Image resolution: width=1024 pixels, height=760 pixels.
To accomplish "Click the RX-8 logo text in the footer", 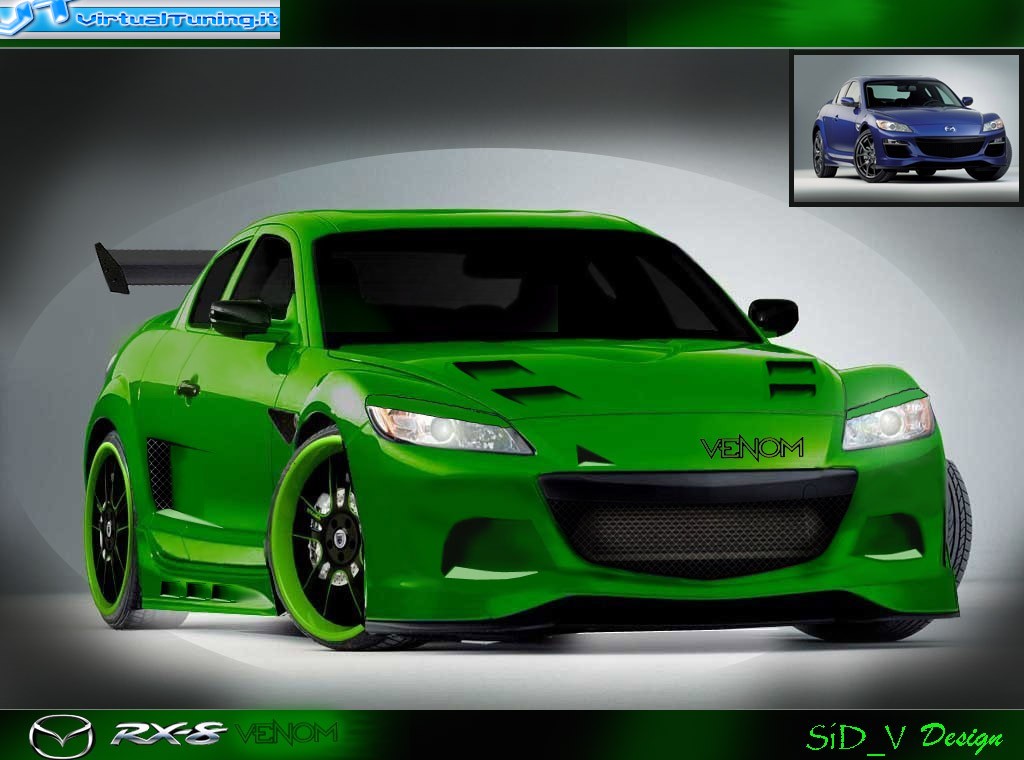I will pos(168,734).
